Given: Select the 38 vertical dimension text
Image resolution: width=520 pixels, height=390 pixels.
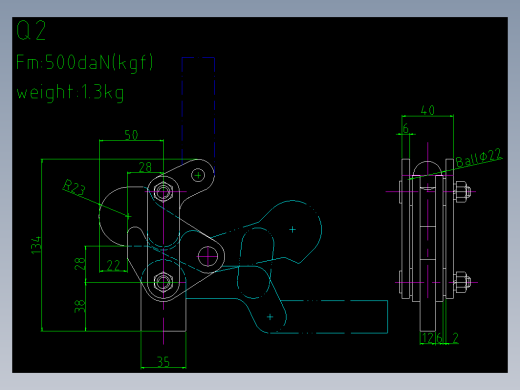Looking at the screenshot, I should (x=80, y=307).
